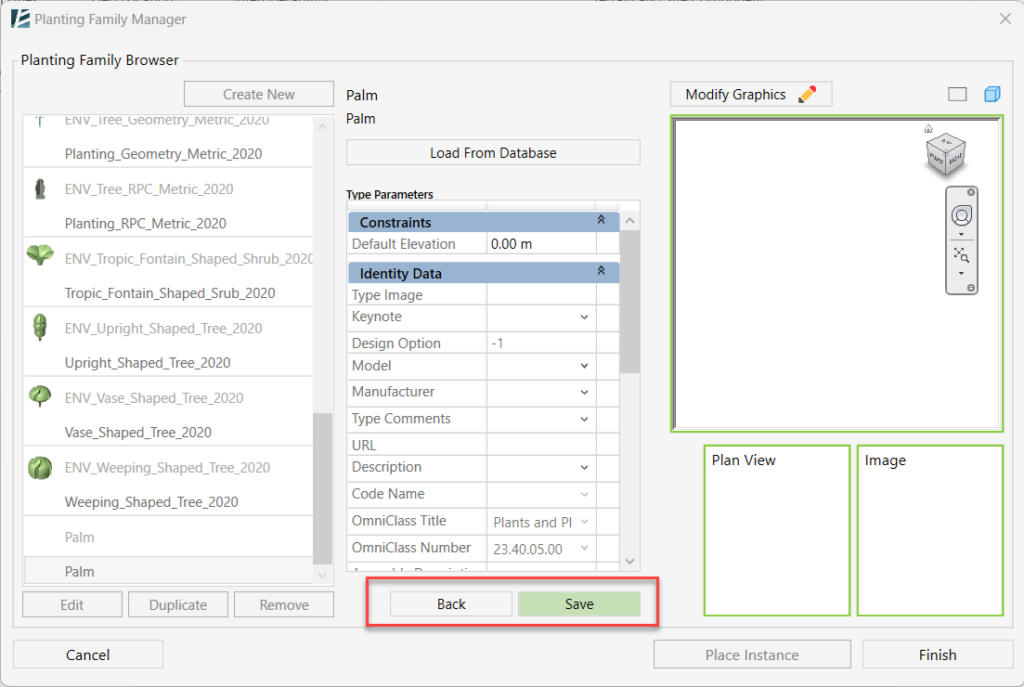Image resolution: width=1024 pixels, height=687 pixels.
Task: Collapse the Constraints parameter group
Action: 601,220
